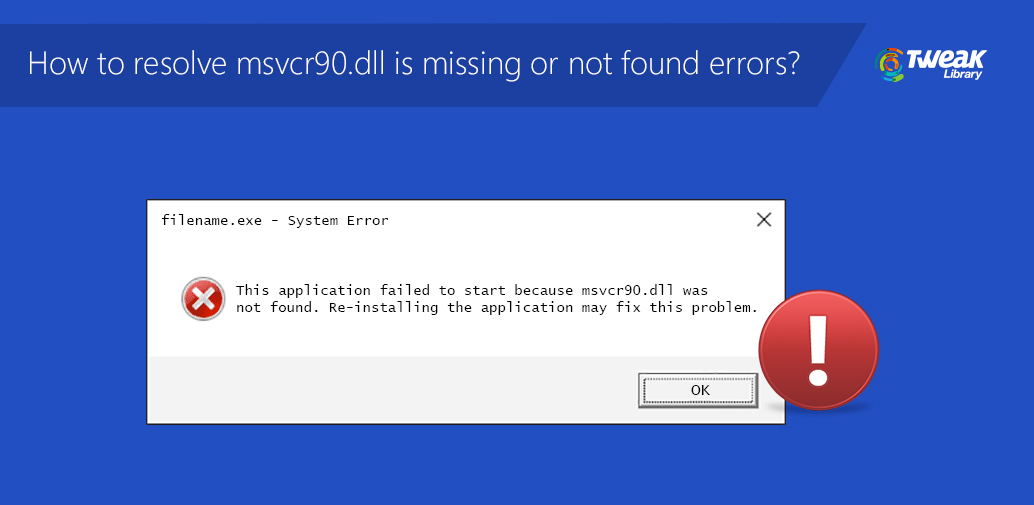Click the word Library under Tweak logo
Viewport: 1034px width, 505px height.
(x=963, y=74)
